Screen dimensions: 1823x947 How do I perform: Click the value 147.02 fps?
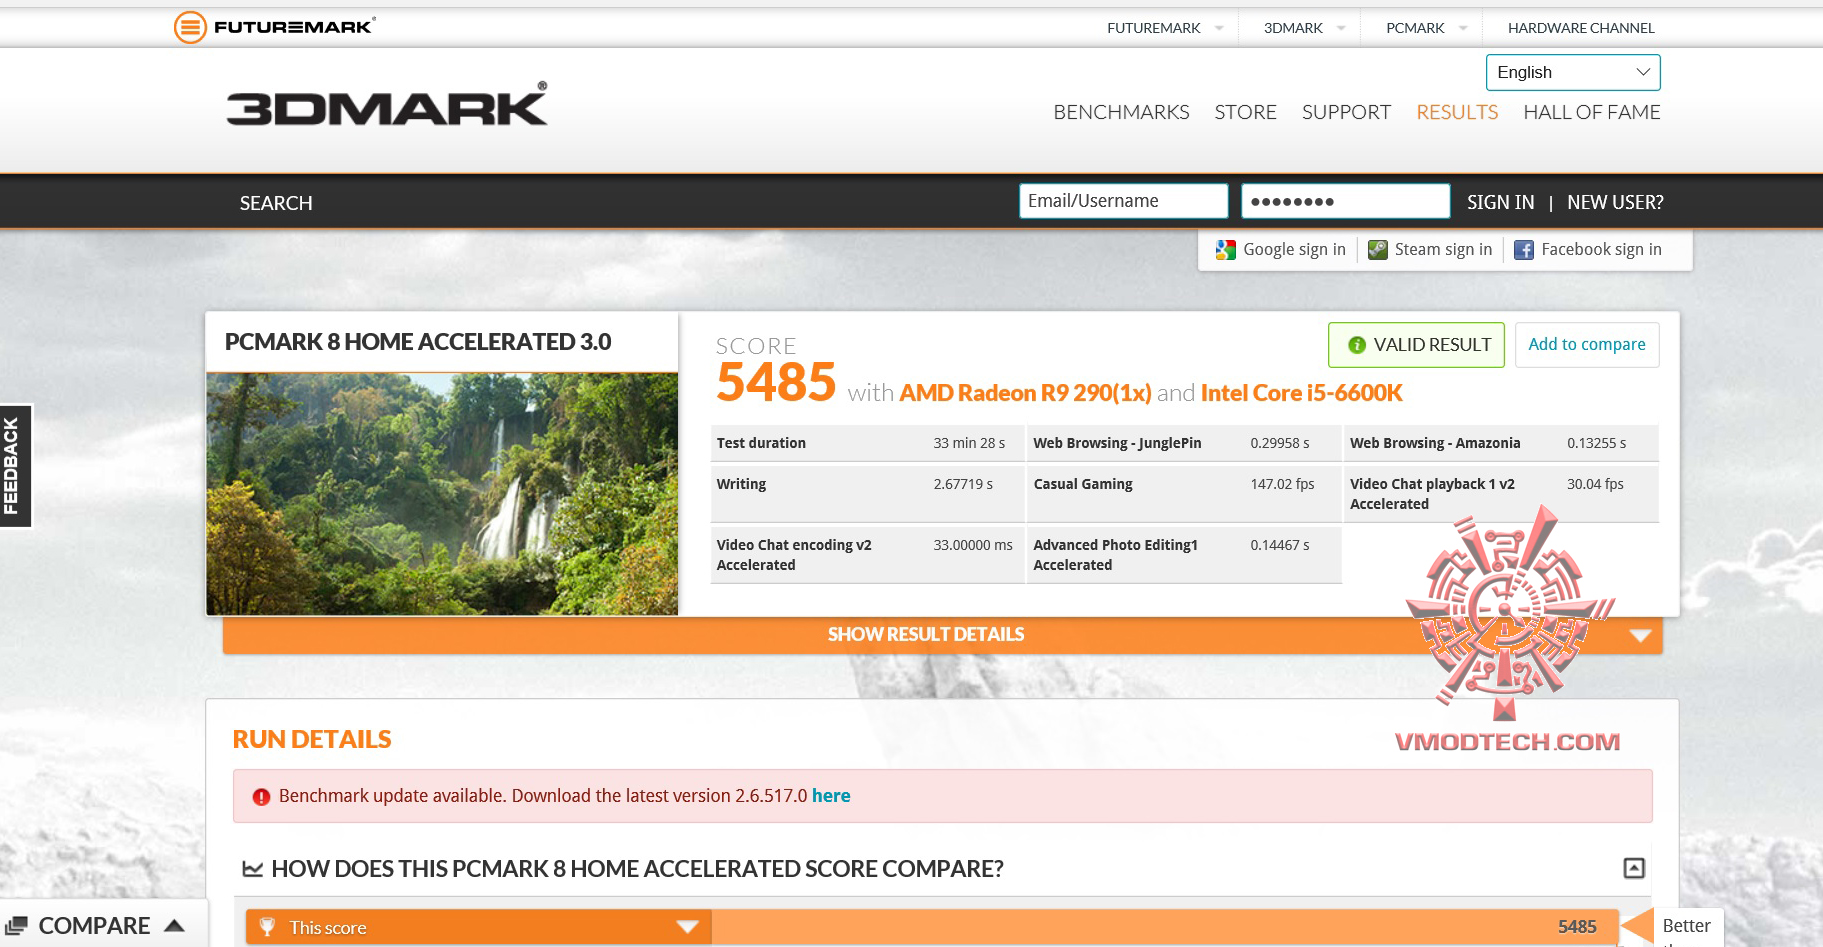pyautogui.click(x=1282, y=484)
